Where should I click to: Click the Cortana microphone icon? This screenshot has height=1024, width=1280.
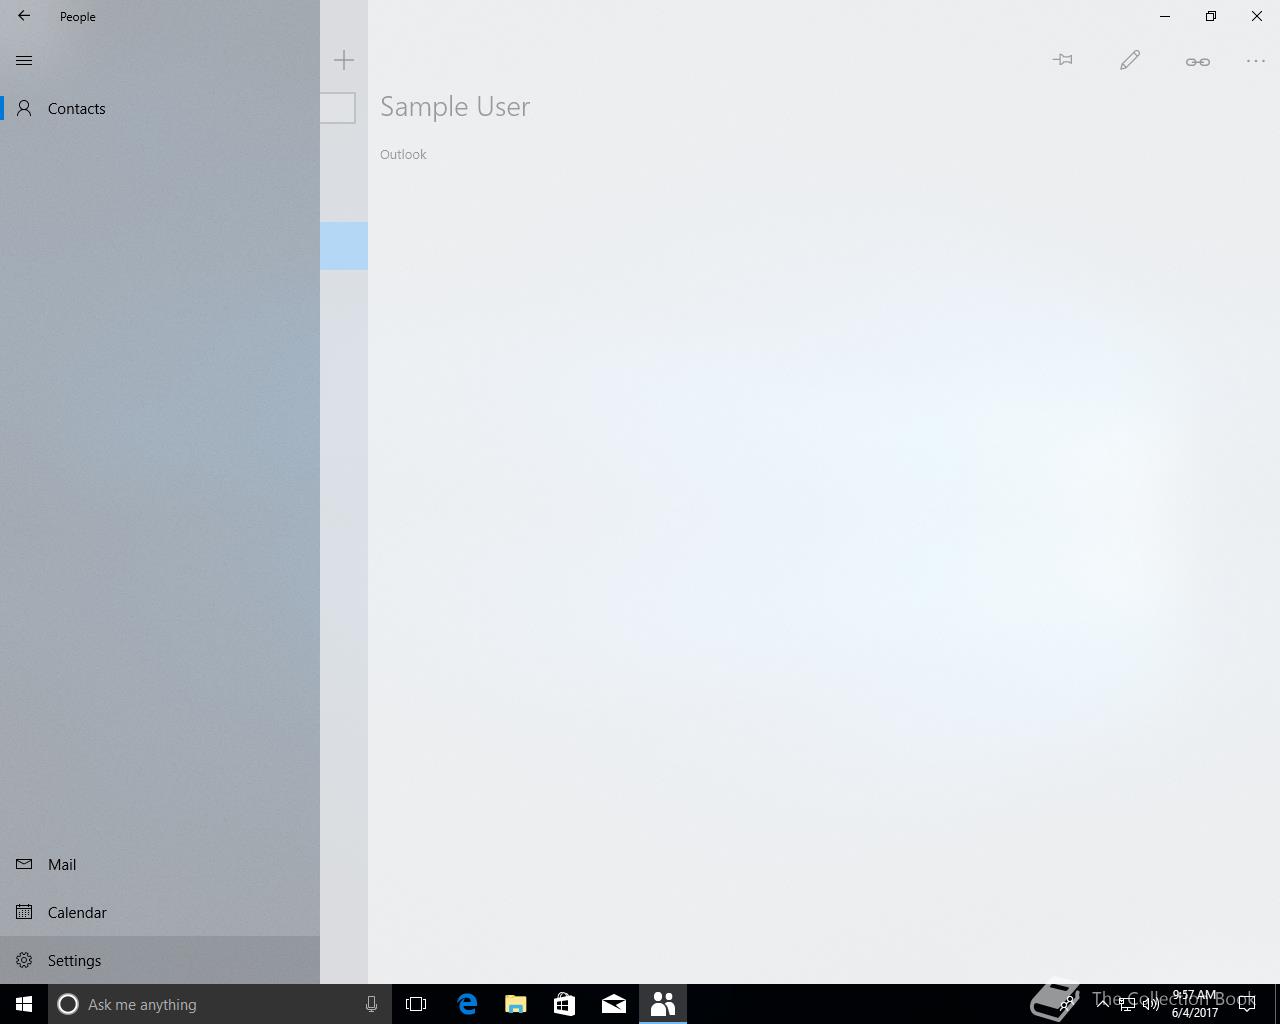tap(371, 1004)
